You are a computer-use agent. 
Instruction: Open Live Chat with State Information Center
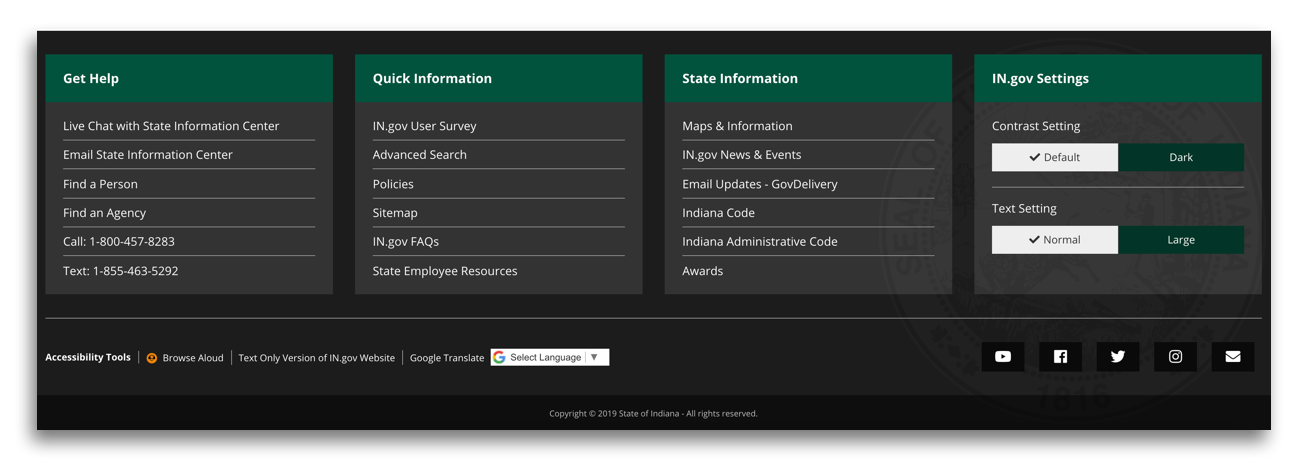[171, 126]
